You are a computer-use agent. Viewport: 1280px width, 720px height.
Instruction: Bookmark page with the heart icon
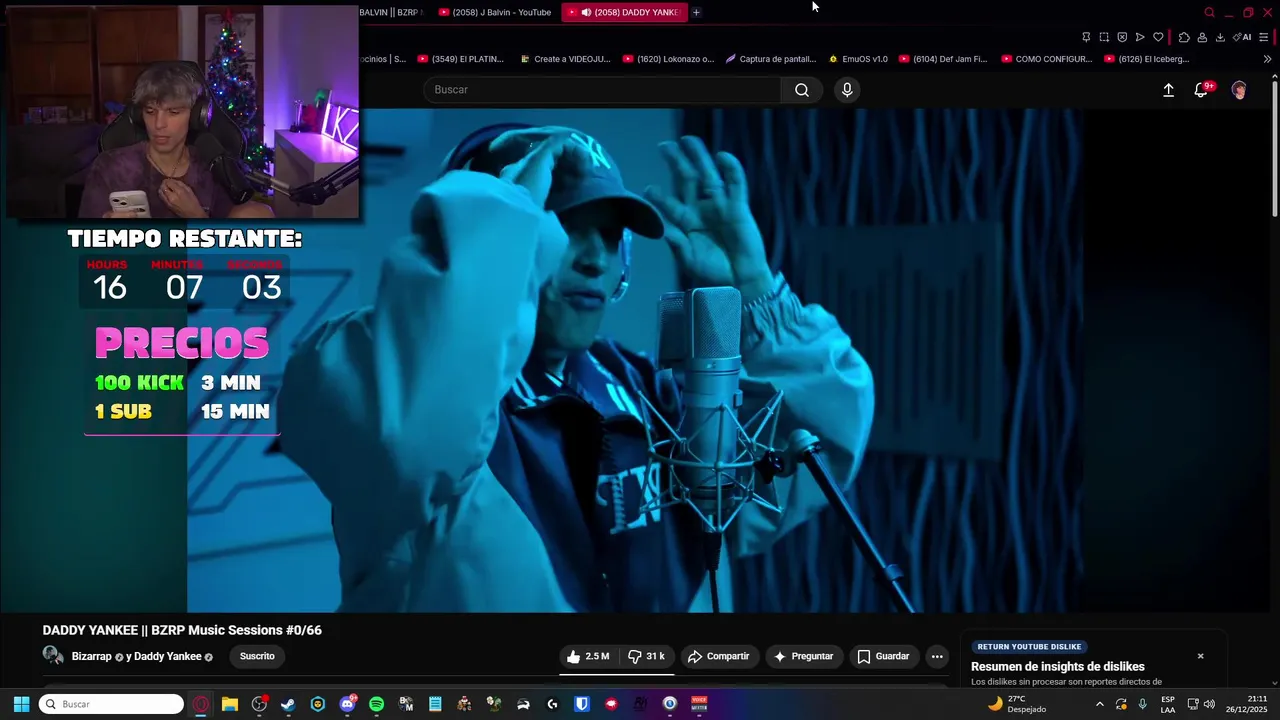[x=1158, y=37]
